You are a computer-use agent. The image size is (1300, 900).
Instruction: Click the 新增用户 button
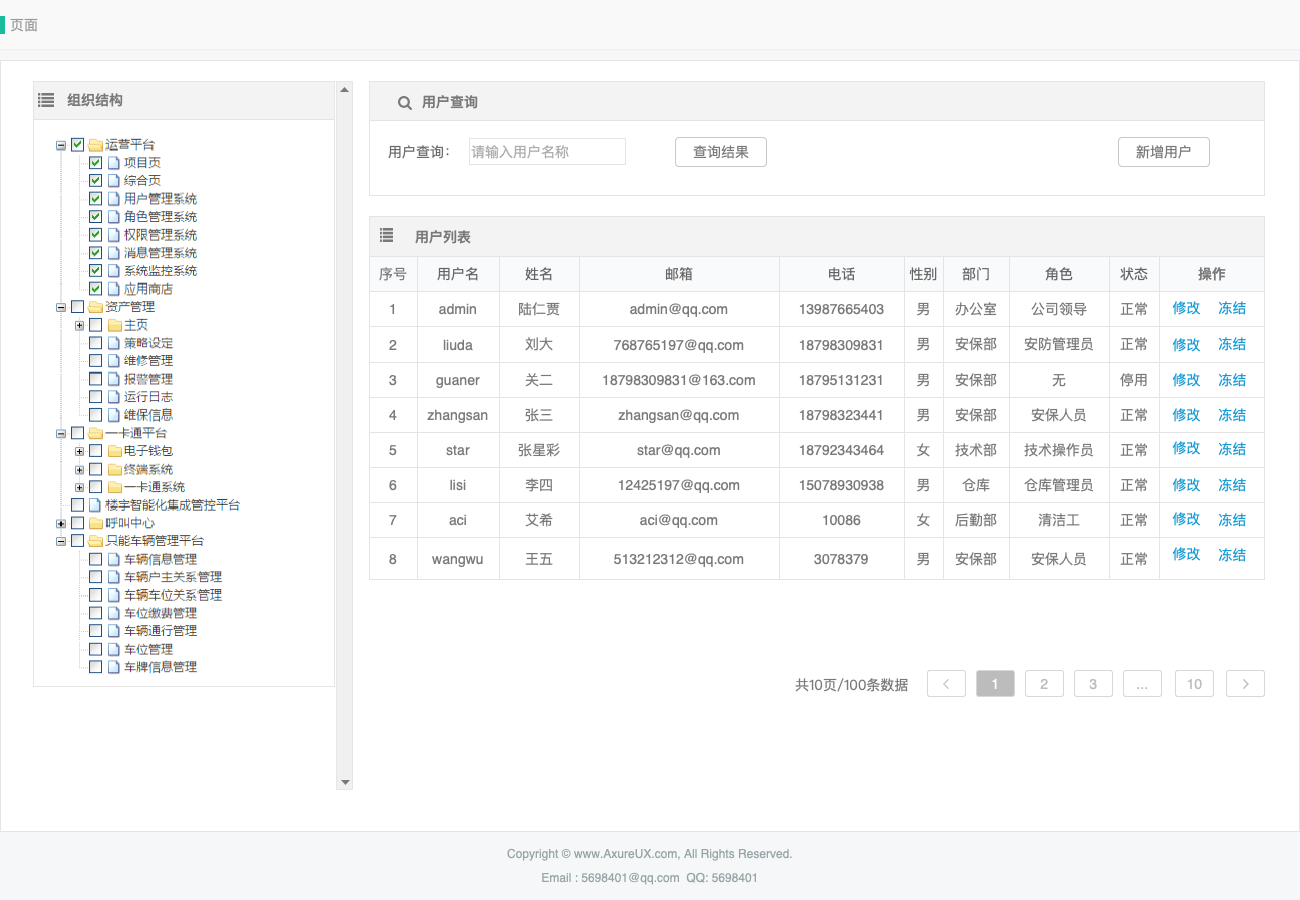point(1164,152)
